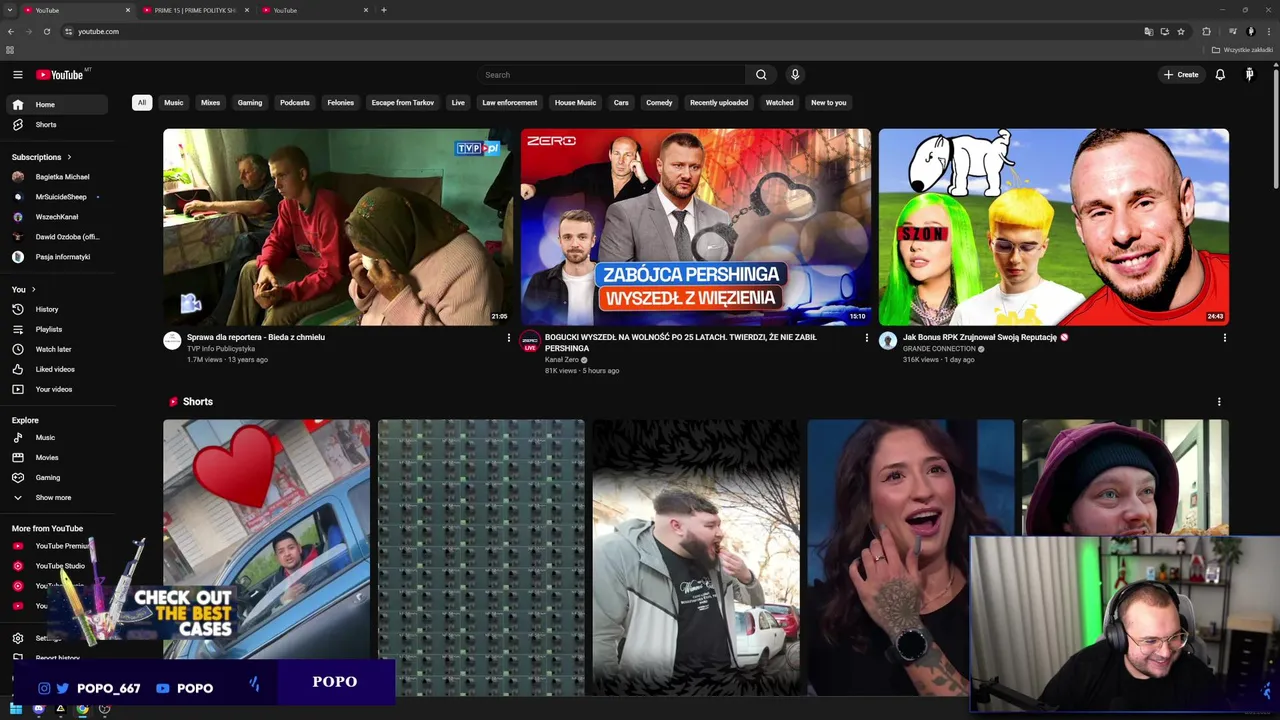The height and width of the screenshot is (720, 1280).
Task: Open the Shorts shelf three-dot menu
Action: click(x=1219, y=402)
